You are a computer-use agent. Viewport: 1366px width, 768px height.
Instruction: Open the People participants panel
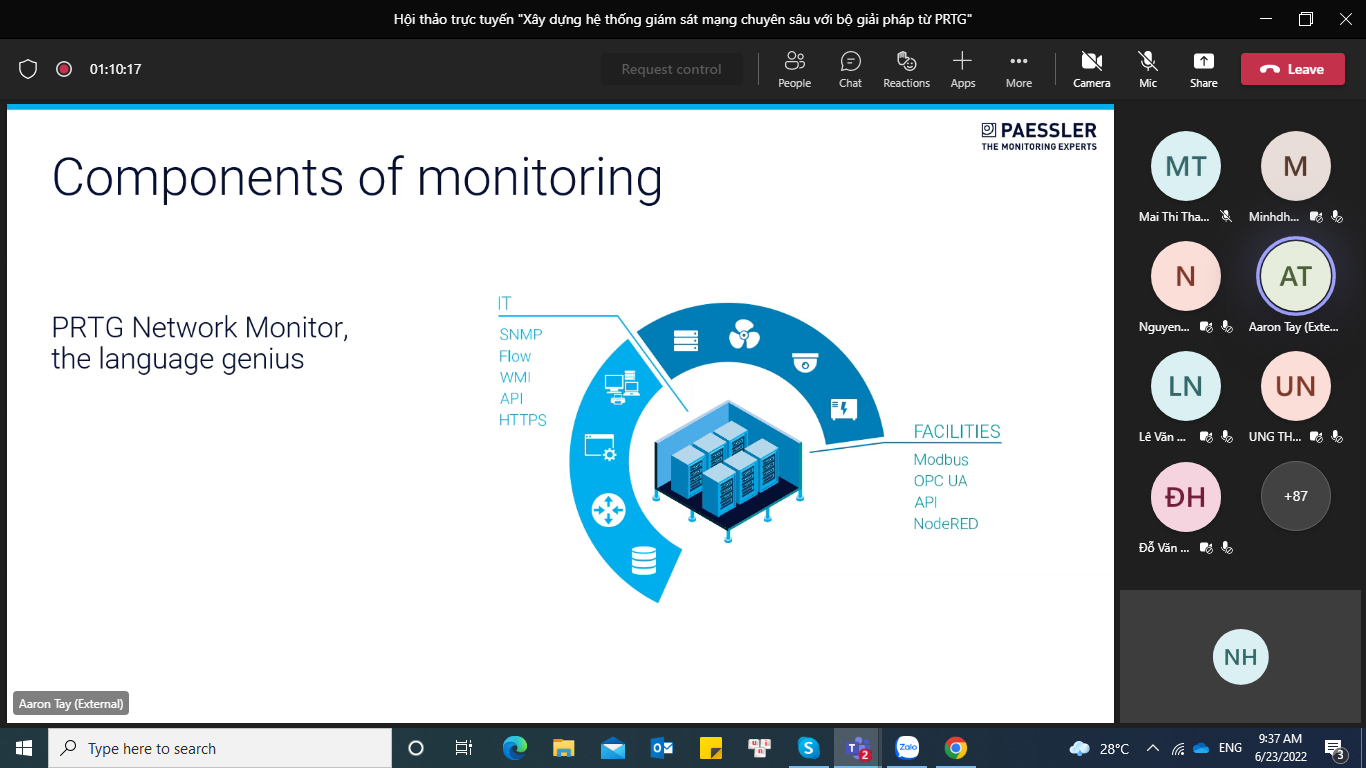pos(795,69)
